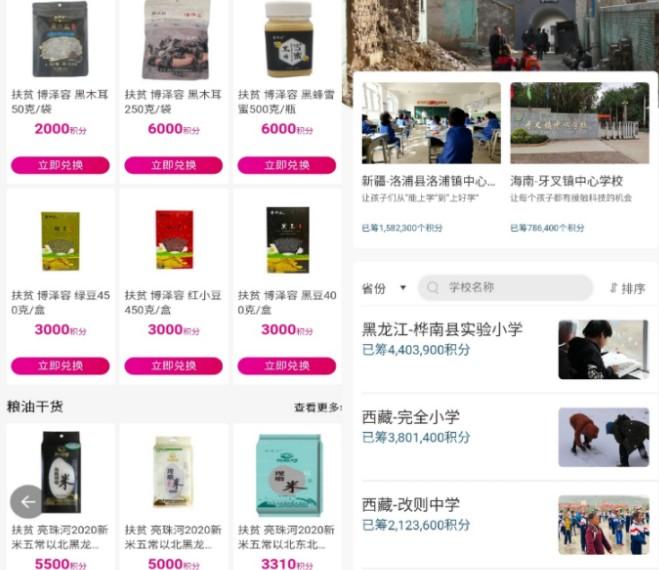Focus the 学校名称 search input field
The height and width of the screenshot is (570, 659).
pyautogui.click(x=505, y=288)
